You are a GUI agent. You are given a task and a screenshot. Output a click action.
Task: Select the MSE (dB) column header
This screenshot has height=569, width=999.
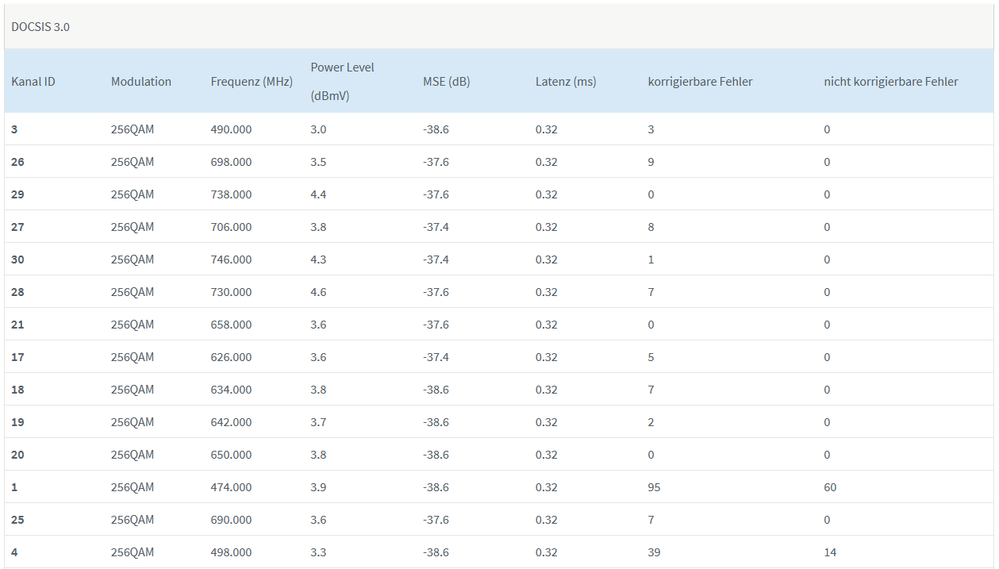point(446,81)
